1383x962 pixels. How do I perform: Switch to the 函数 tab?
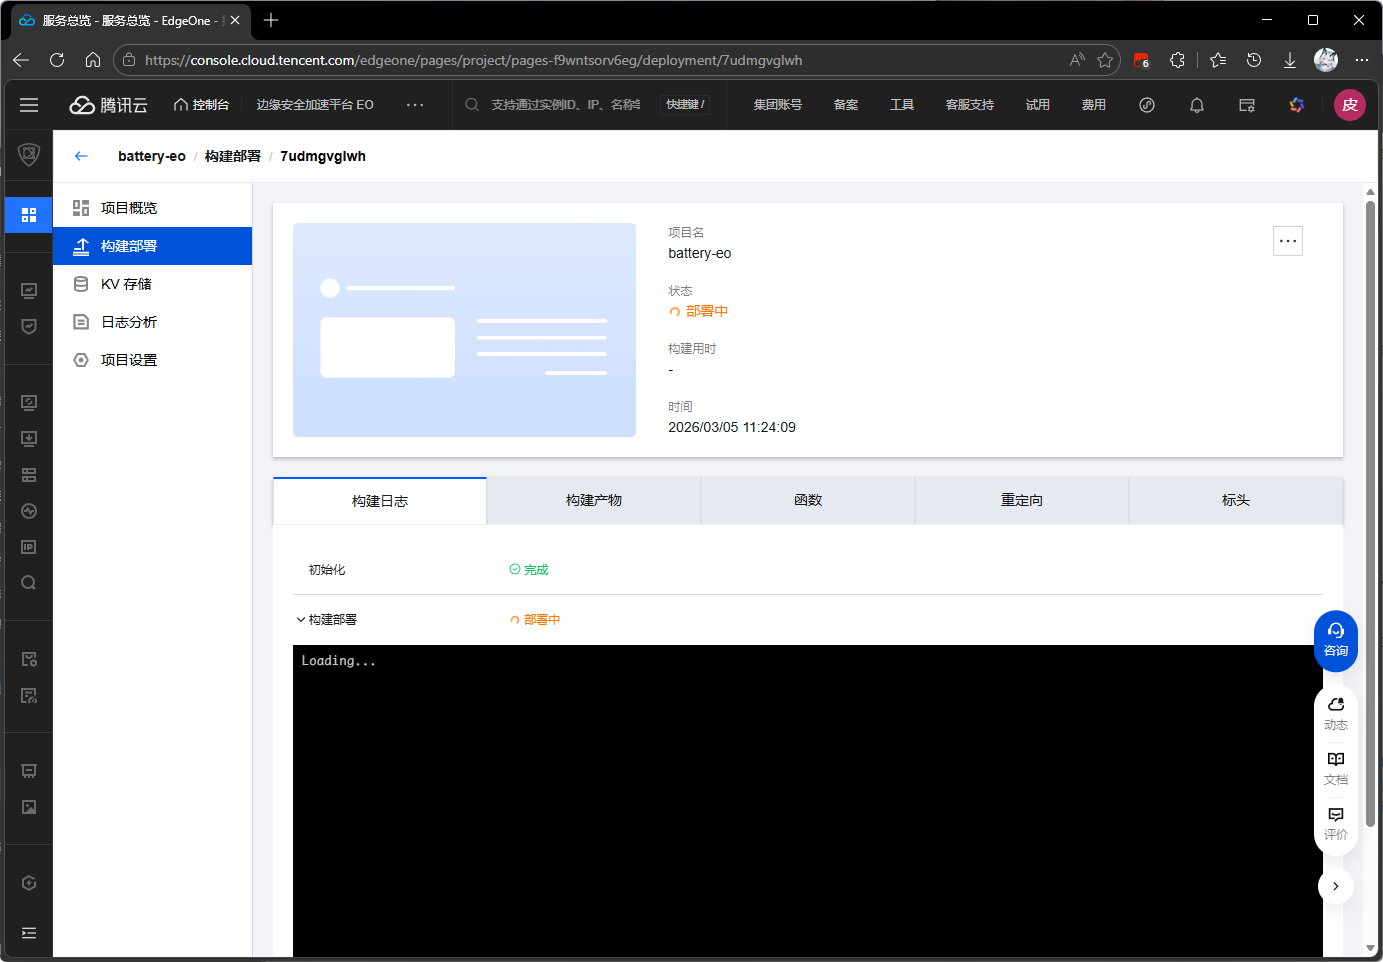808,500
